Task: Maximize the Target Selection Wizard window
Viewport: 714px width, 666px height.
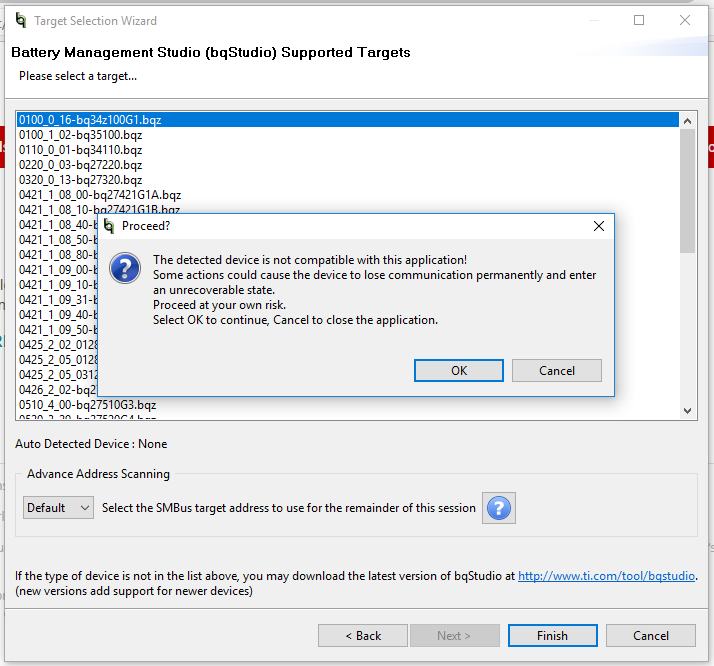Action: 639,20
